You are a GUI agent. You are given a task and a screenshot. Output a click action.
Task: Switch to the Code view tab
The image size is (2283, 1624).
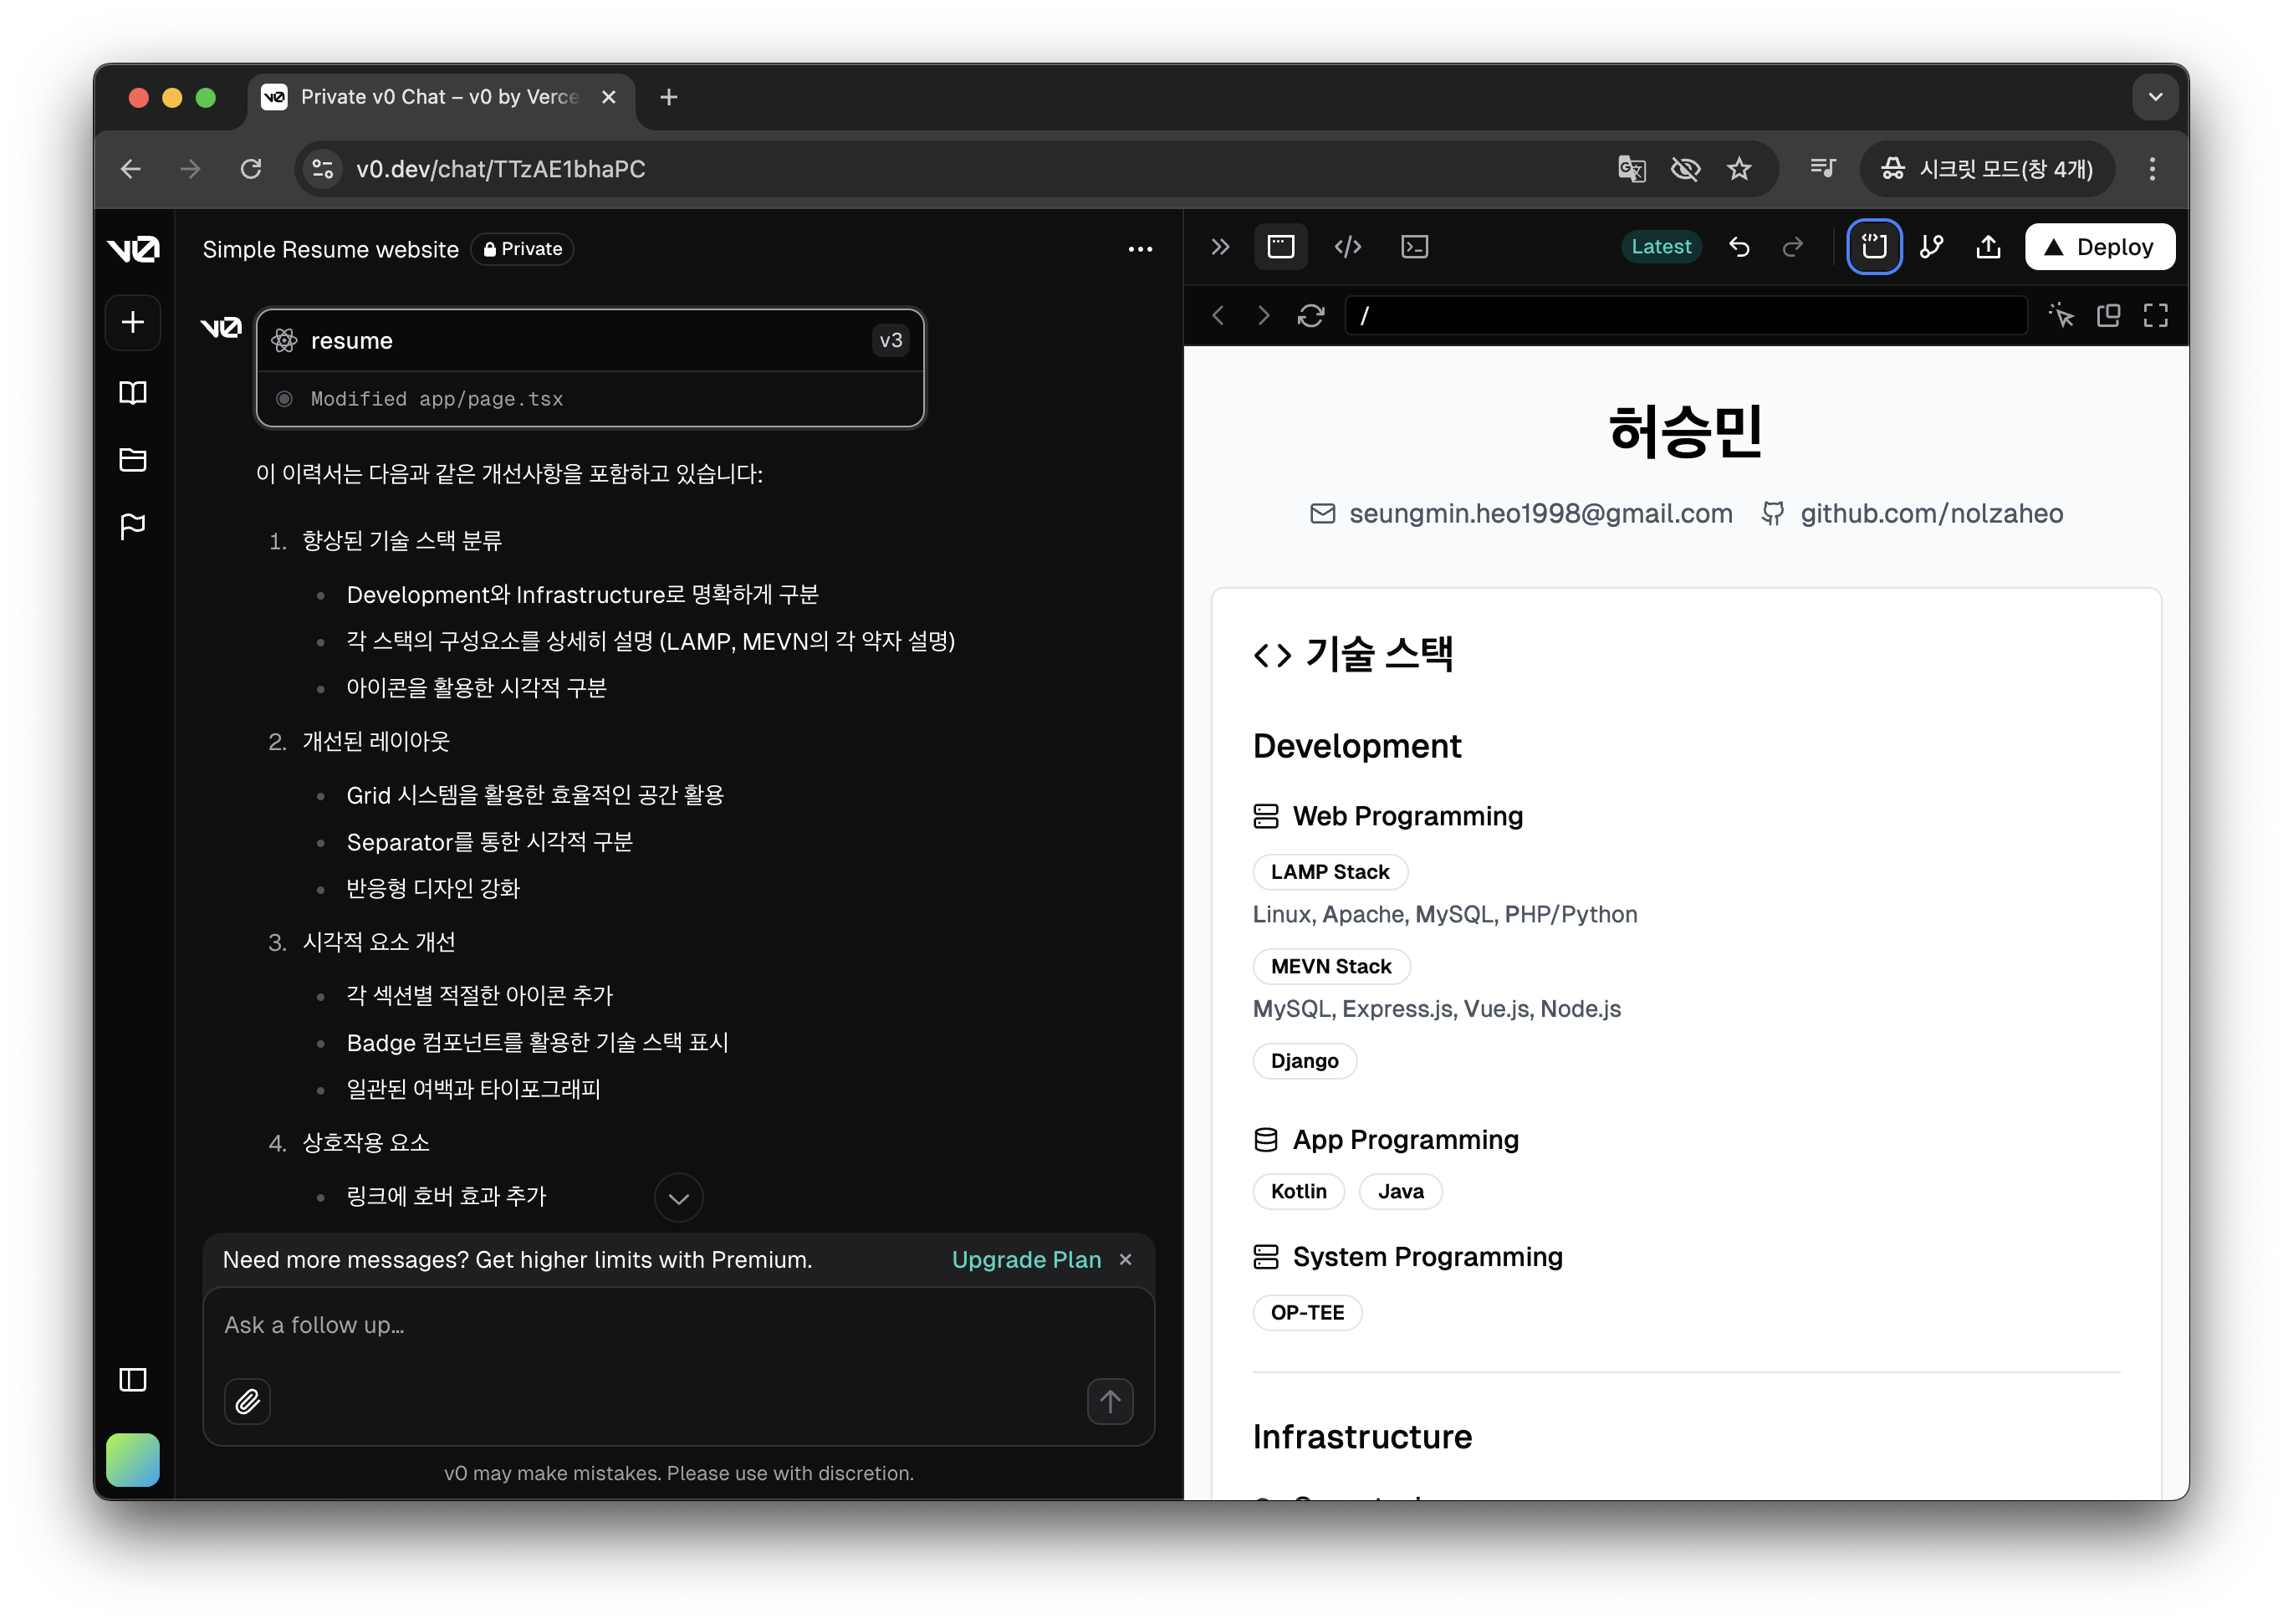(x=1347, y=247)
